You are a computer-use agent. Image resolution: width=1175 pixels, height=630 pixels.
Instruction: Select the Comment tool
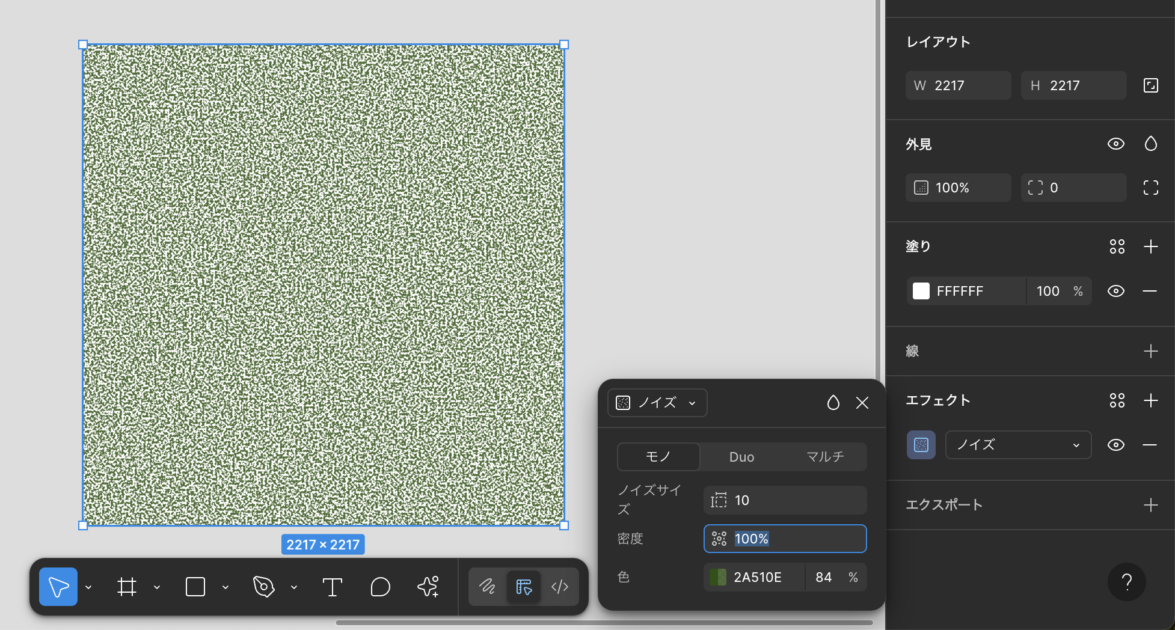click(380, 587)
